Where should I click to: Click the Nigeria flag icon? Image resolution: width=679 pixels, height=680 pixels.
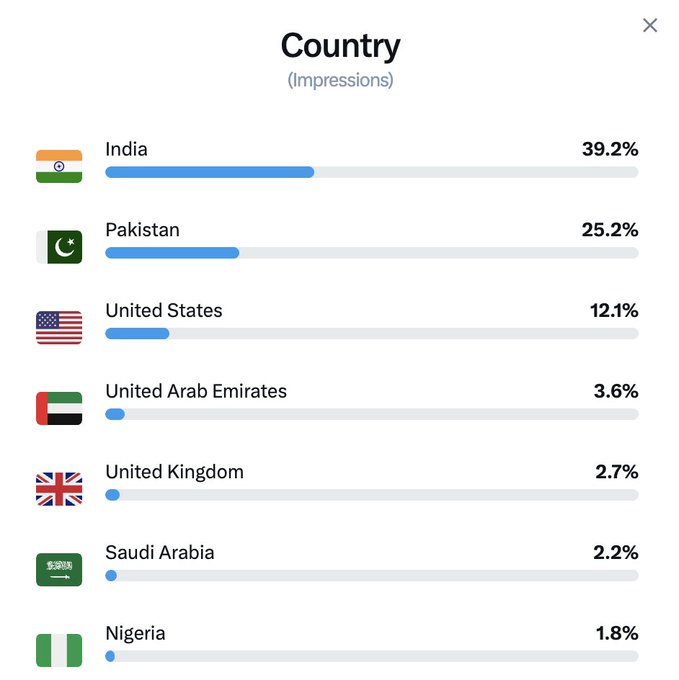coord(59,650)
